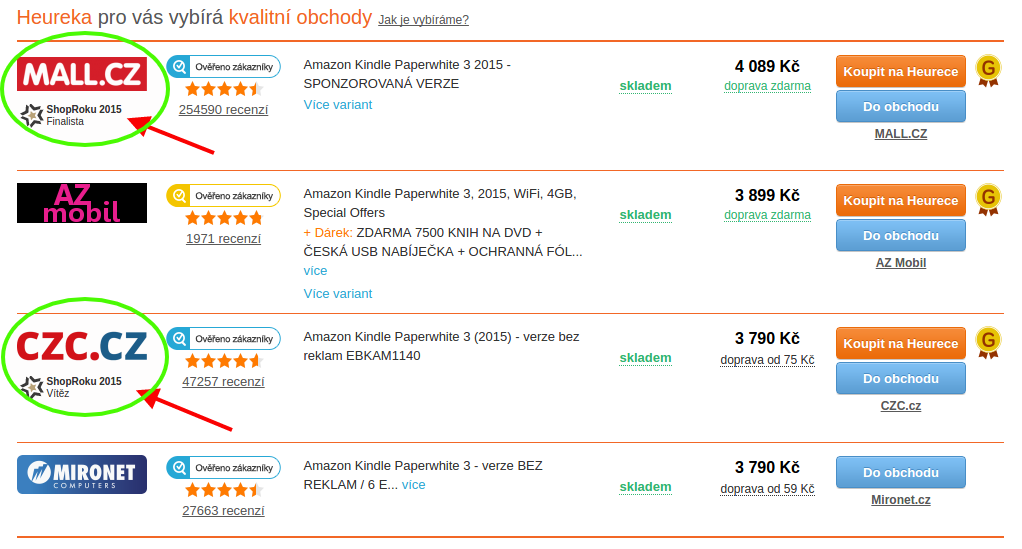Click the AZ mobil shop logo

coord(82,203)
